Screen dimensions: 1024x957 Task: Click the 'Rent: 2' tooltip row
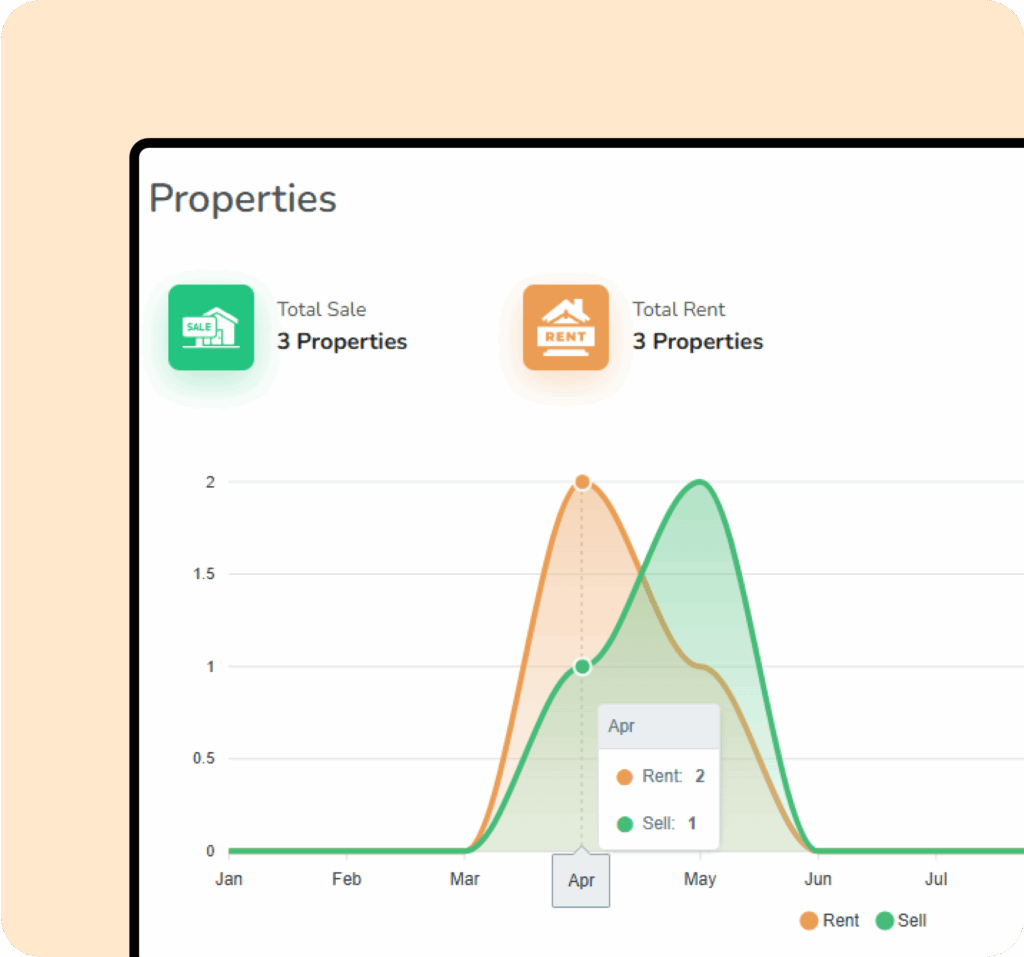coord(660,776)
